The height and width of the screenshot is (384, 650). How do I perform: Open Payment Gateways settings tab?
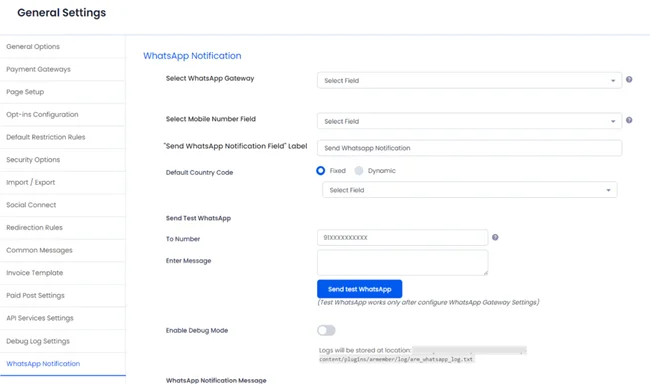pos(62,69)
